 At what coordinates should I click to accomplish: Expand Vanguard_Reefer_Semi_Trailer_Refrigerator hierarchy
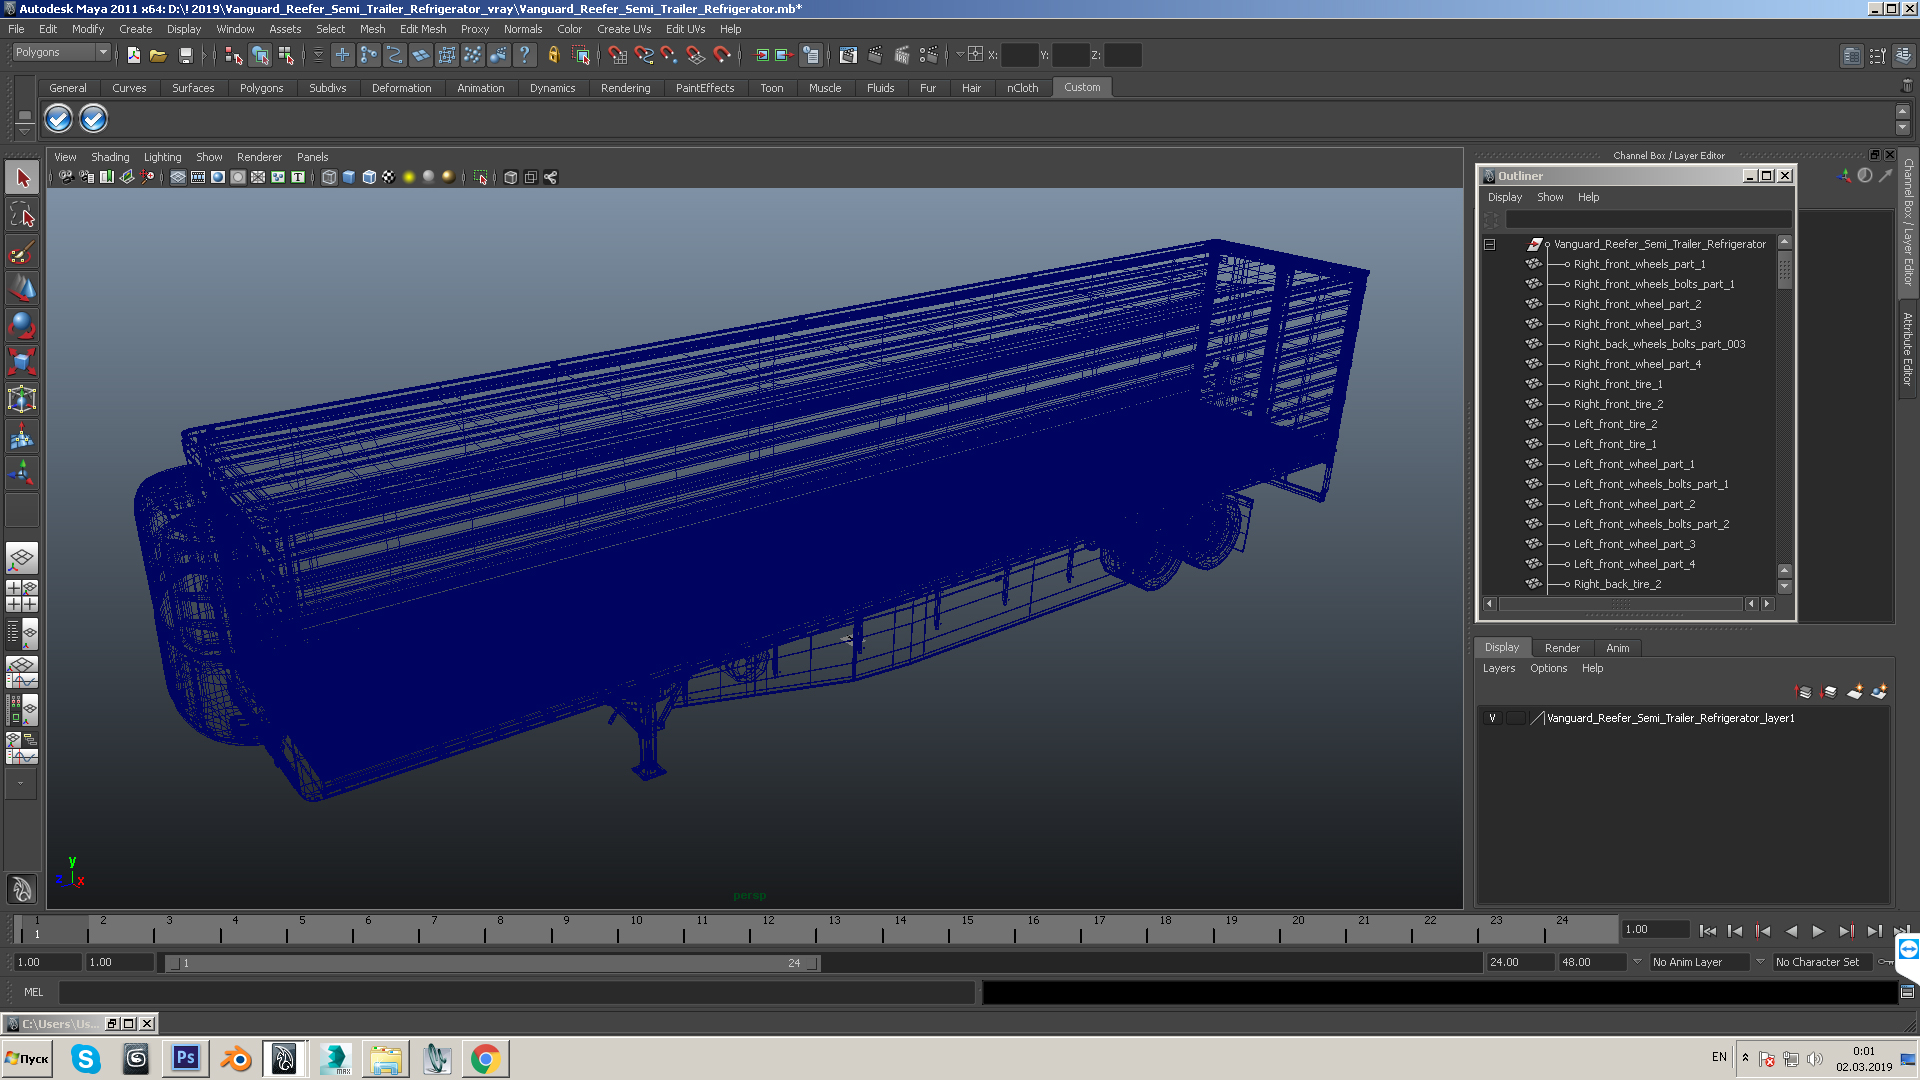1489,243
